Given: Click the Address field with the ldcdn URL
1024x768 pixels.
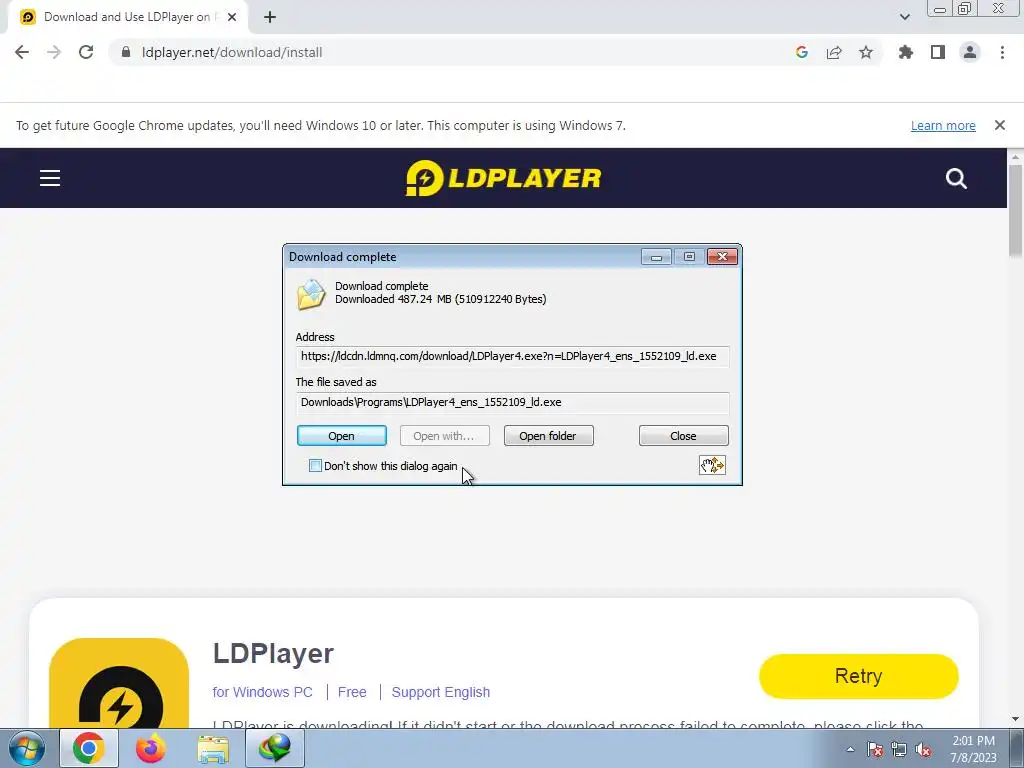Looking at the screenshot, I should (512, 357).
